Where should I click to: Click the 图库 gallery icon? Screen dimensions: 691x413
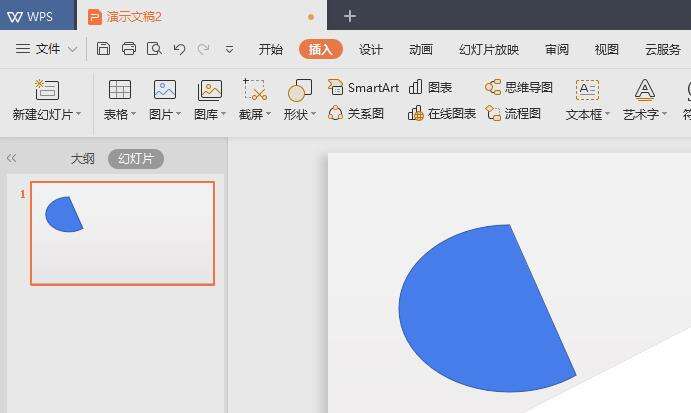(210, 90)
